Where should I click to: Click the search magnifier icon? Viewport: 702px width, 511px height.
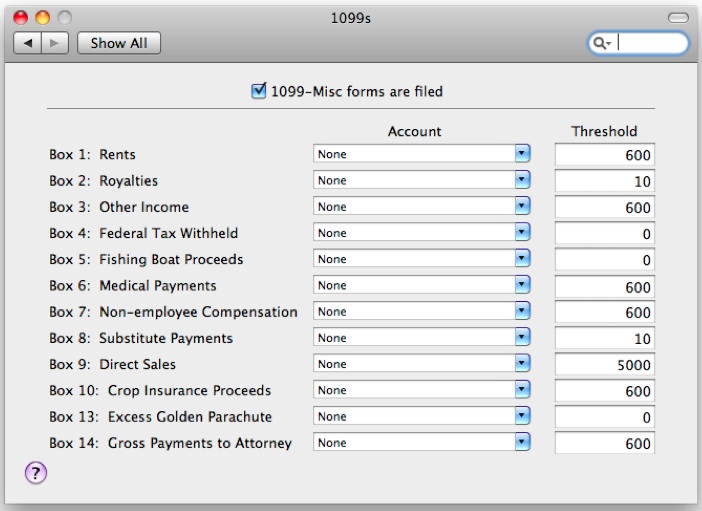pyautogui.click(x=601, y=43)
